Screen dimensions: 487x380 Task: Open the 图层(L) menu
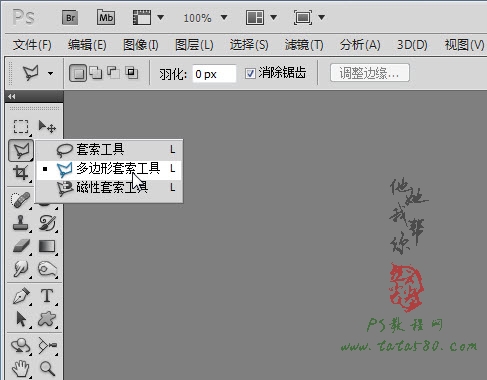pyautogui.click(x=194, y=44)
